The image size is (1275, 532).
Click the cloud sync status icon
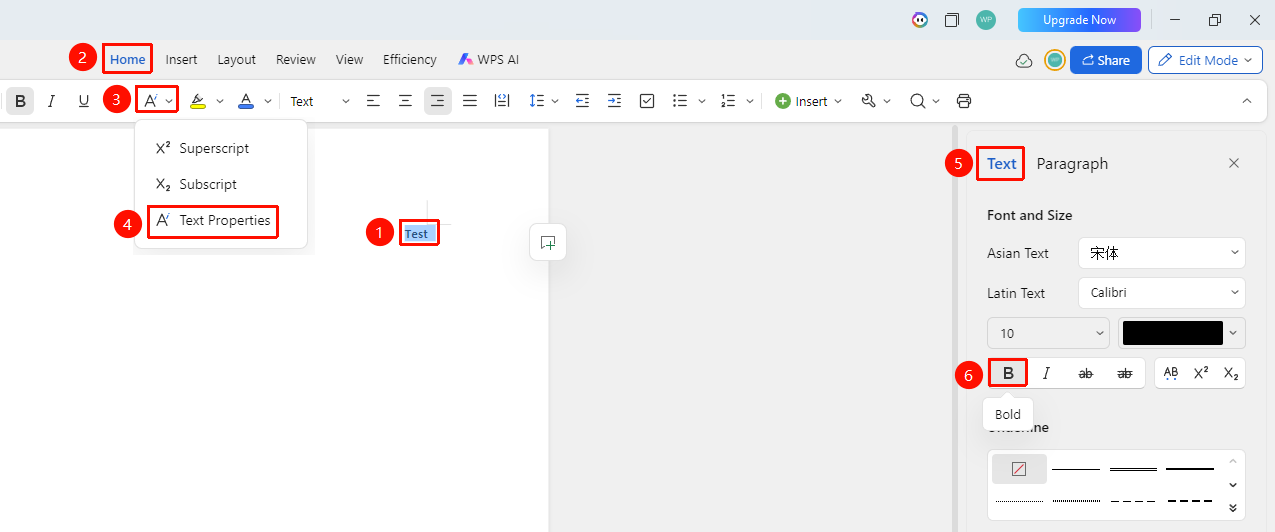point(1024,60)
